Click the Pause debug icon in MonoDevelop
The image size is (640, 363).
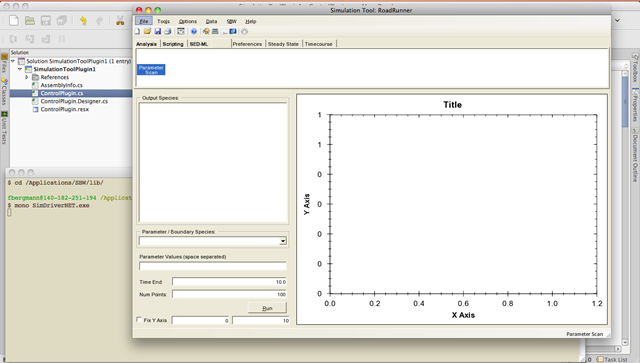(62, 39)
